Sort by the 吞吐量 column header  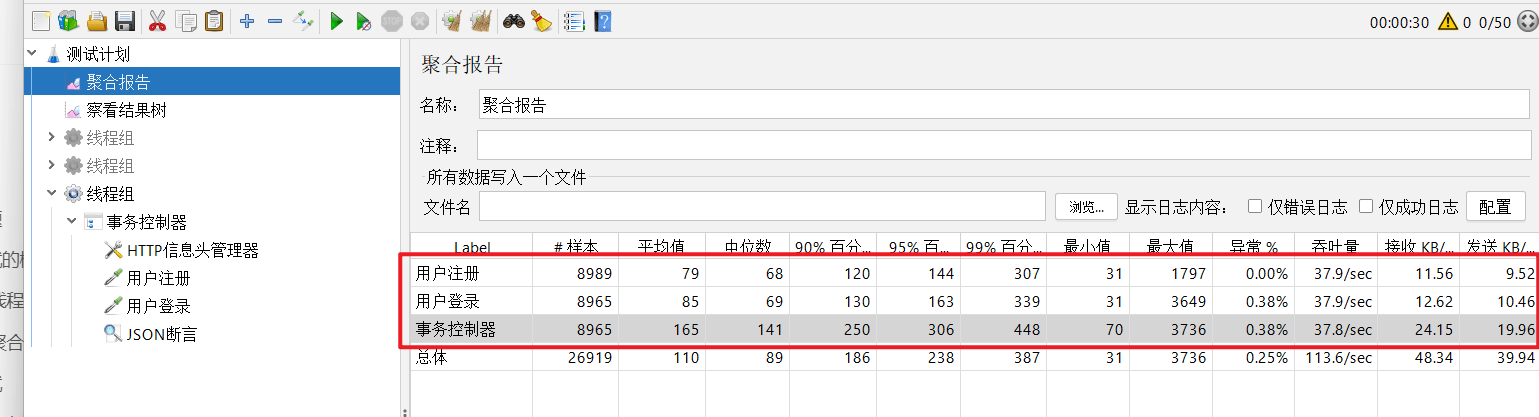(x=1338, y=247)
